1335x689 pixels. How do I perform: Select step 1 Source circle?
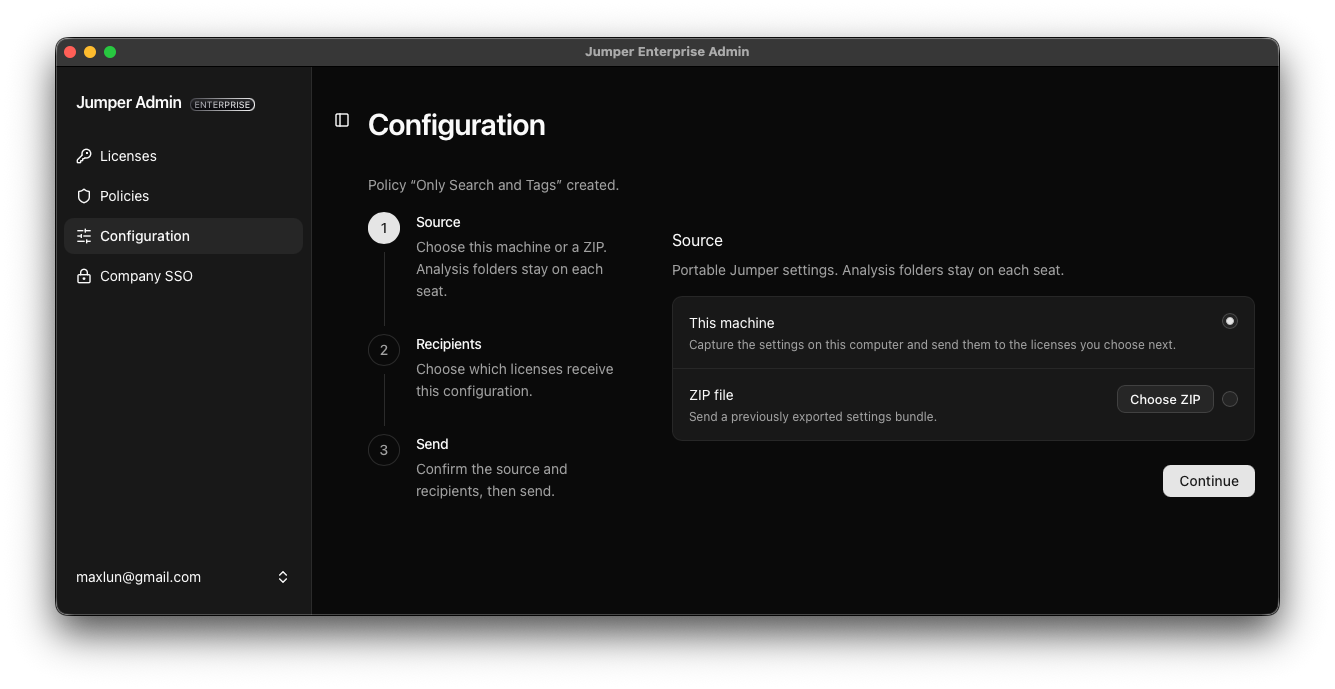point(384,228)
